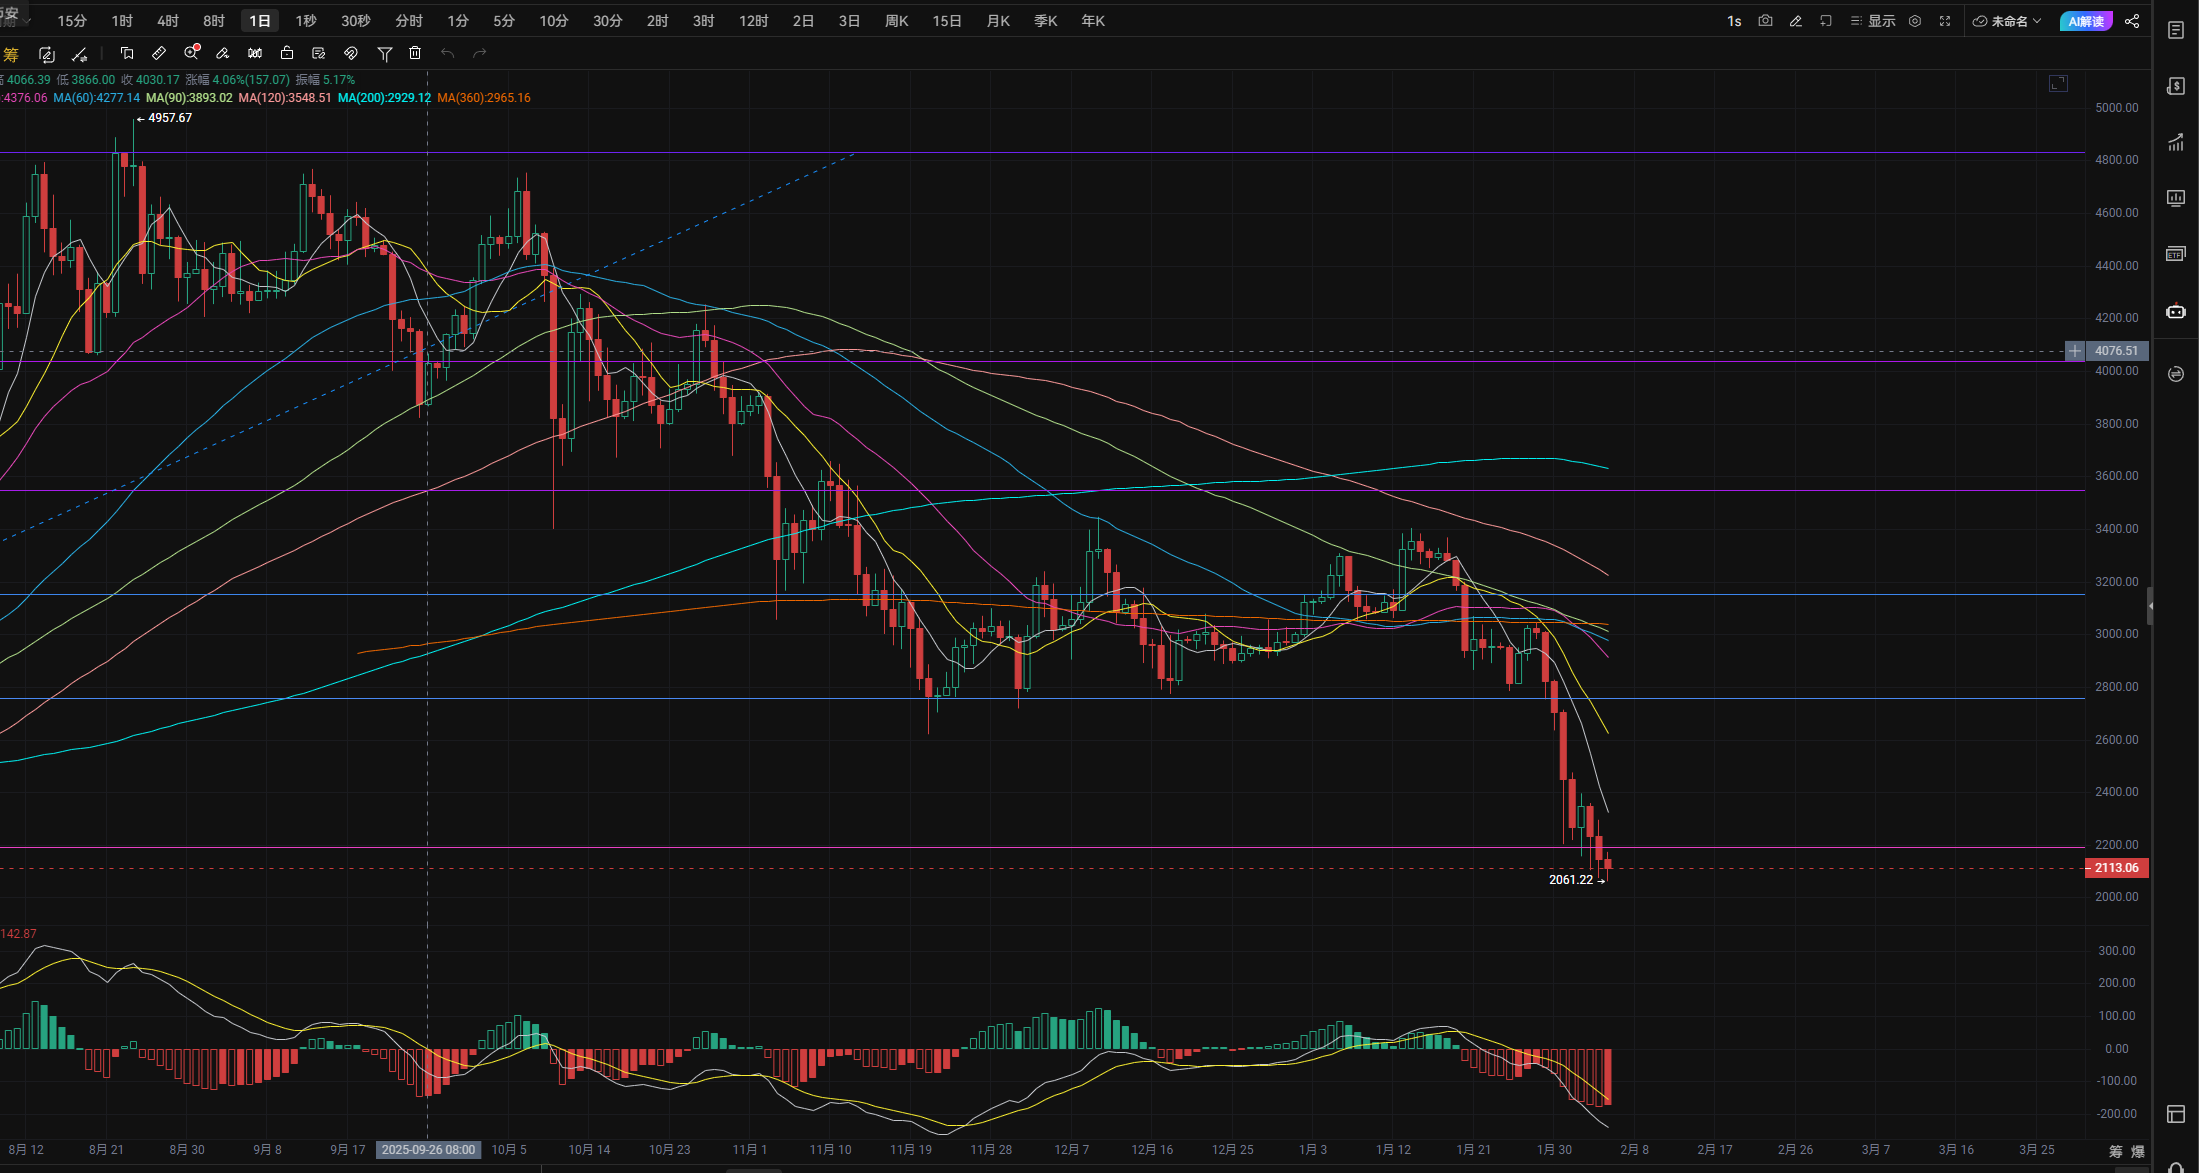Toggle fullscreen mode icon in top toolbar
This screenshot has width=2199, height=1173.
1945,21
